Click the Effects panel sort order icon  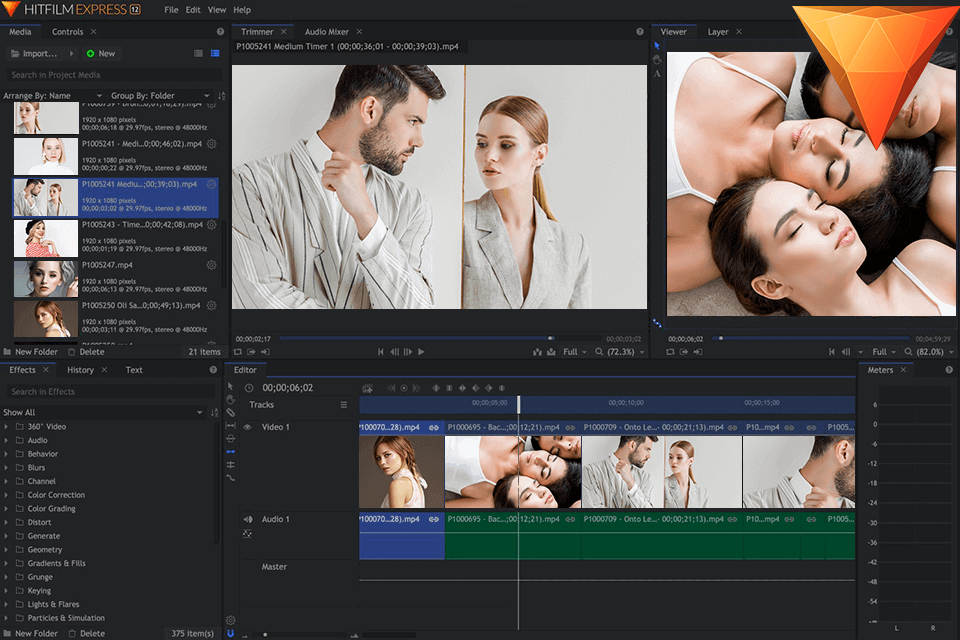214,413
